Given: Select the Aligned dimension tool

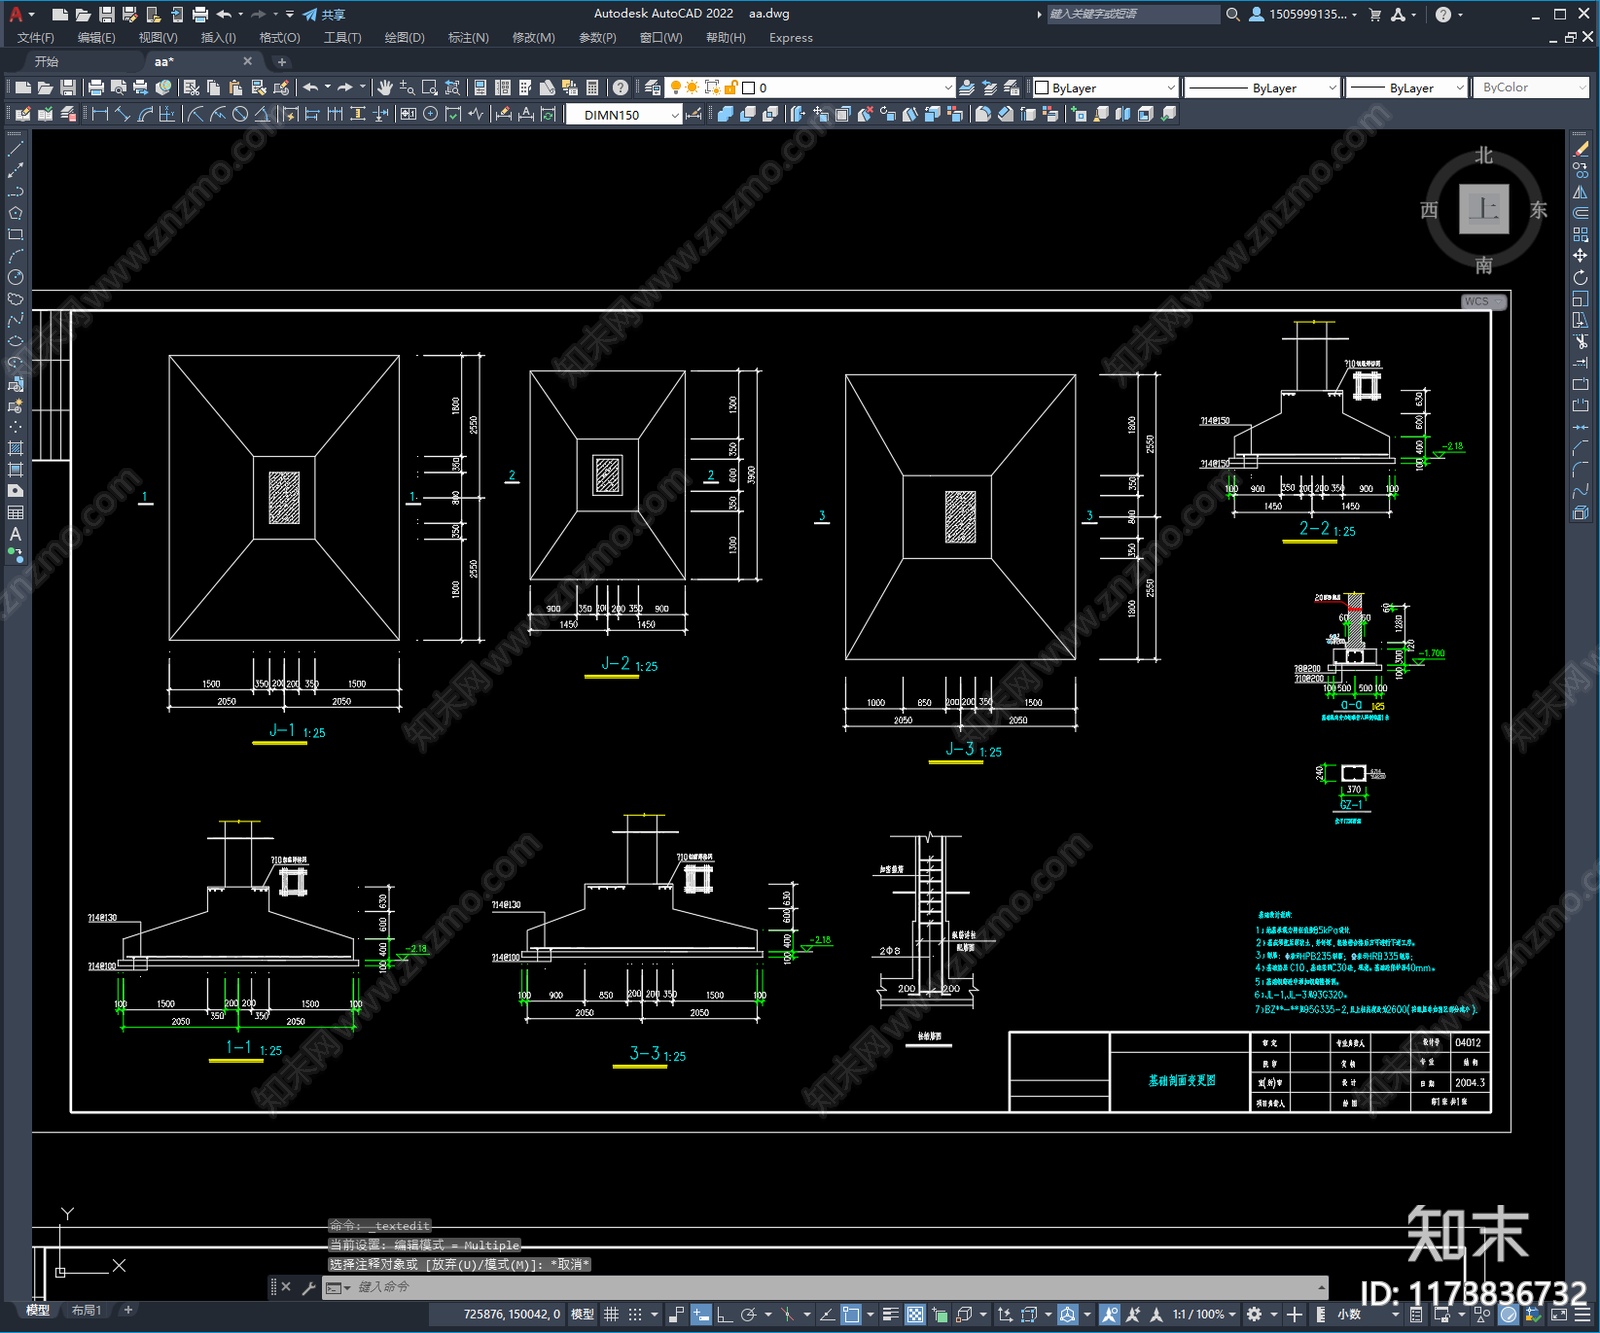Looking at the screenshot, I should click(122, 114).
